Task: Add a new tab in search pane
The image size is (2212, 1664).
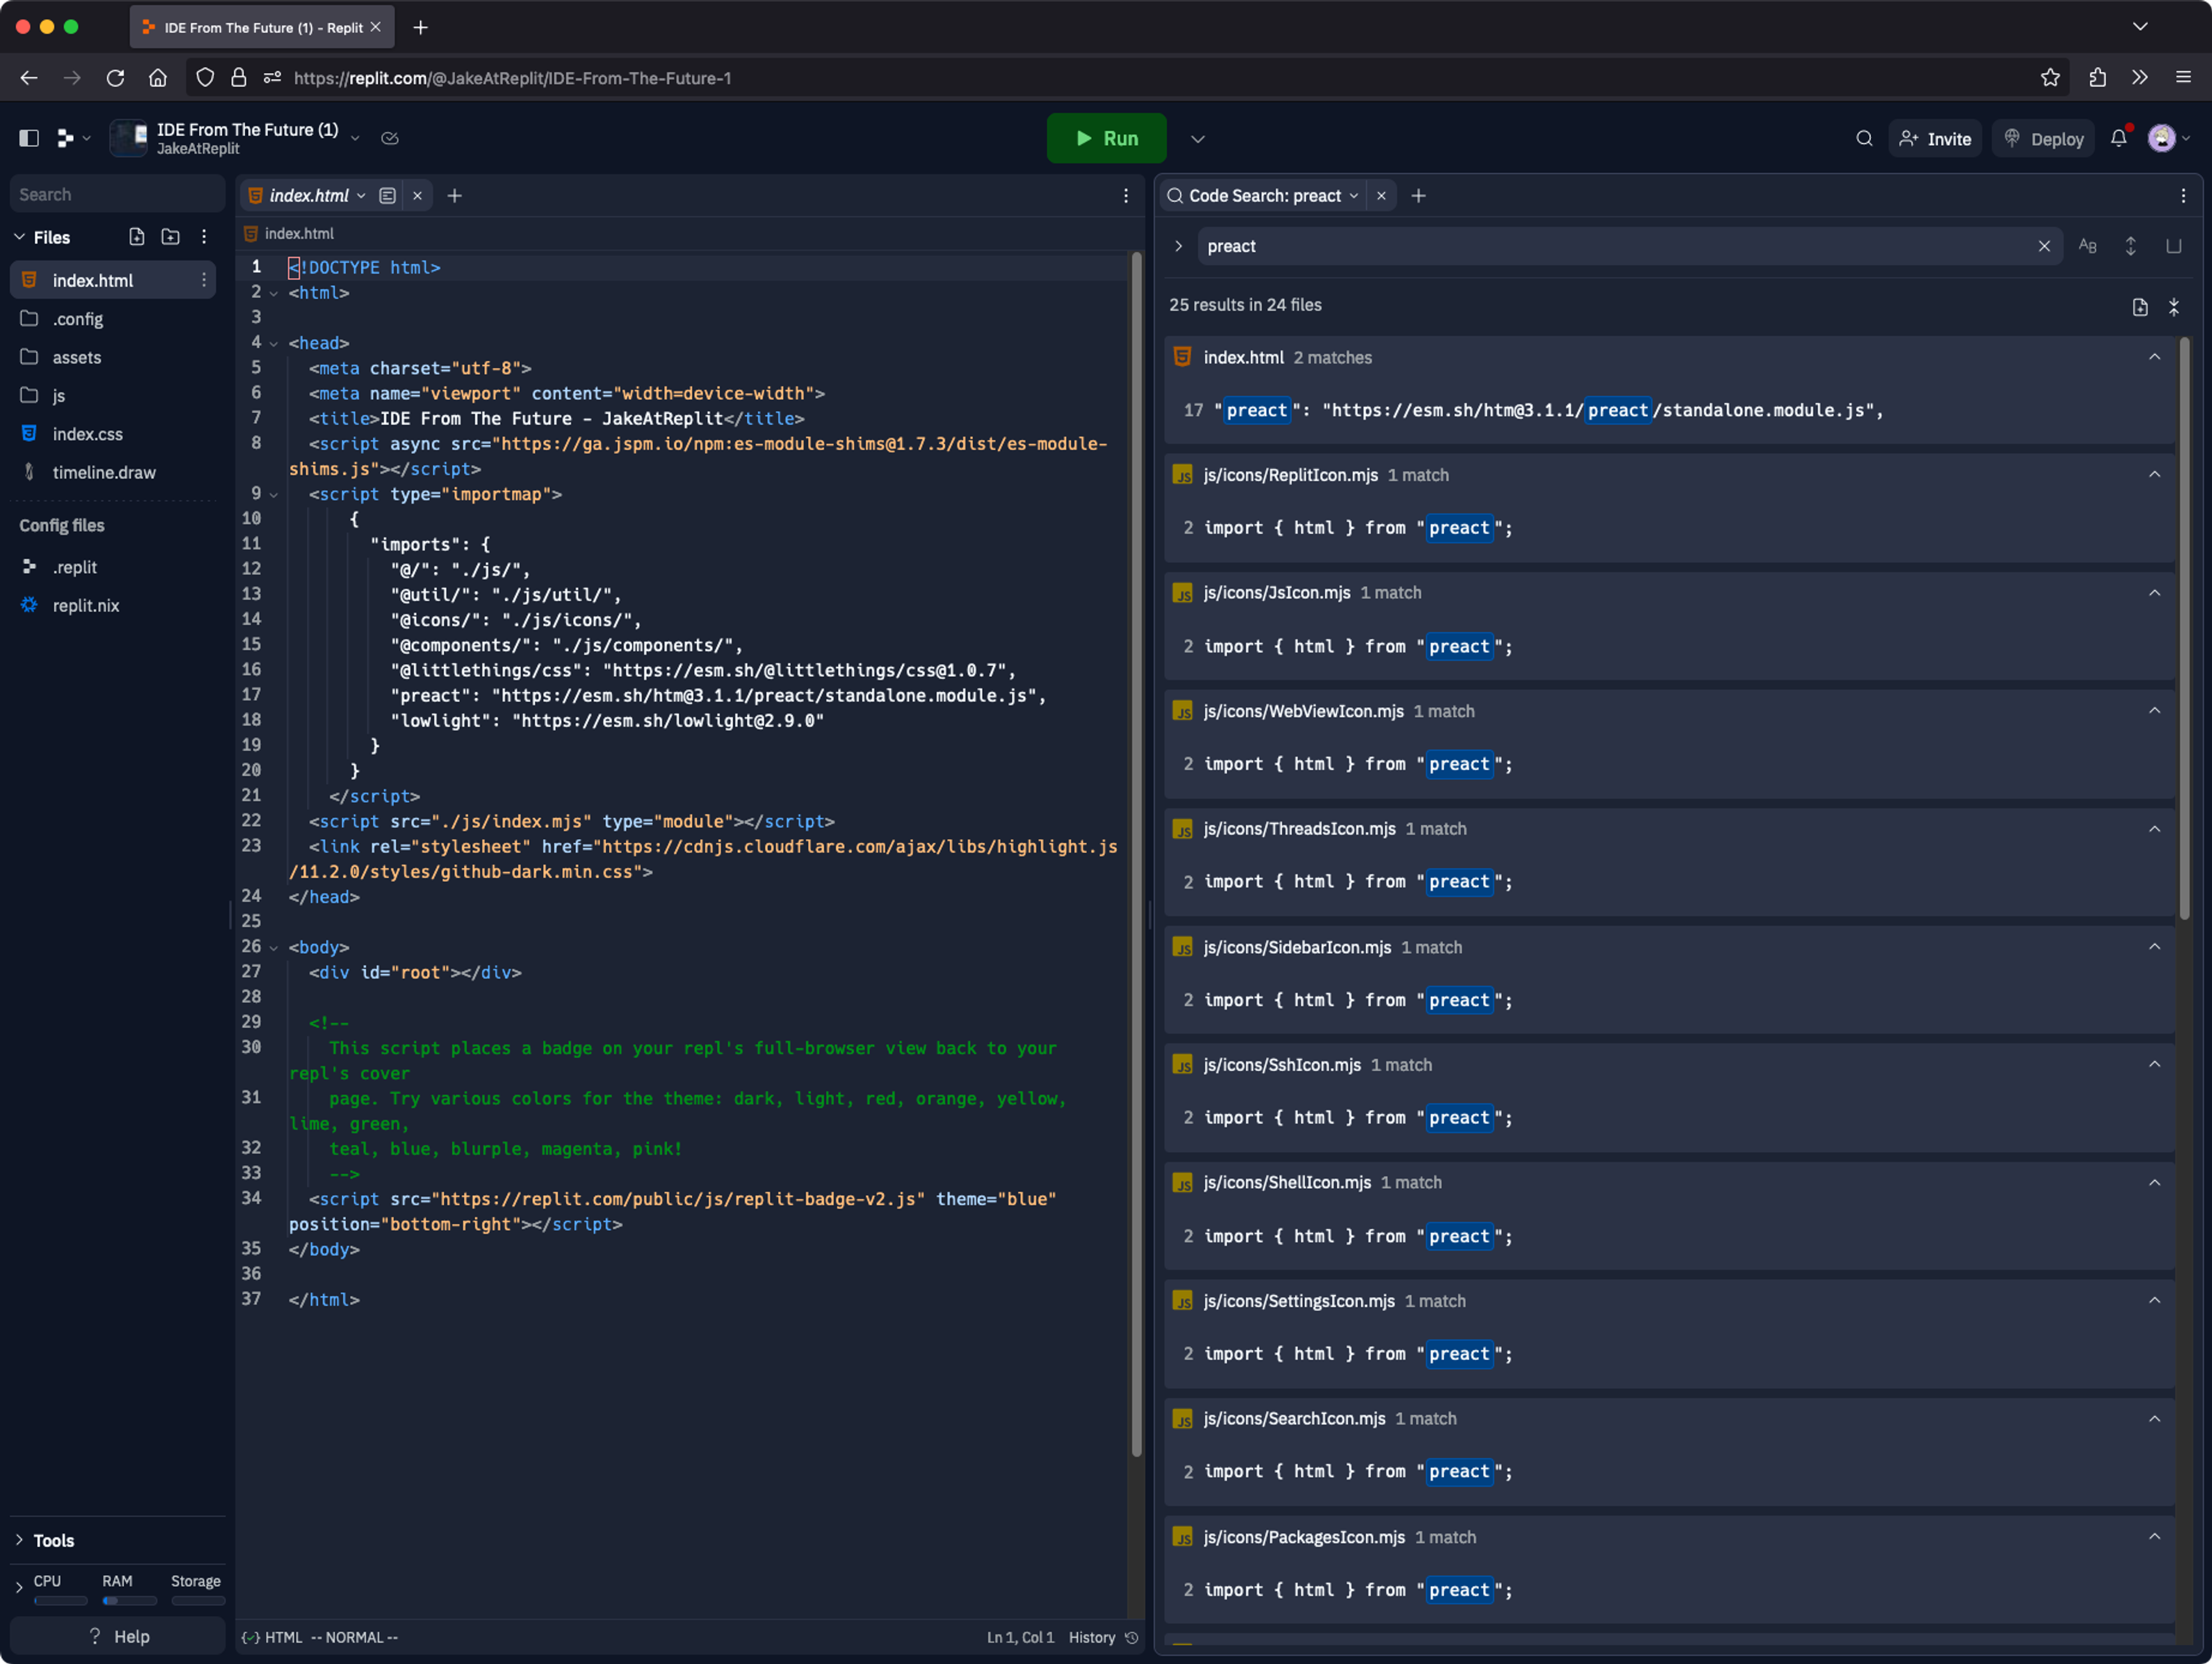Action: [x=1418, y=196]
